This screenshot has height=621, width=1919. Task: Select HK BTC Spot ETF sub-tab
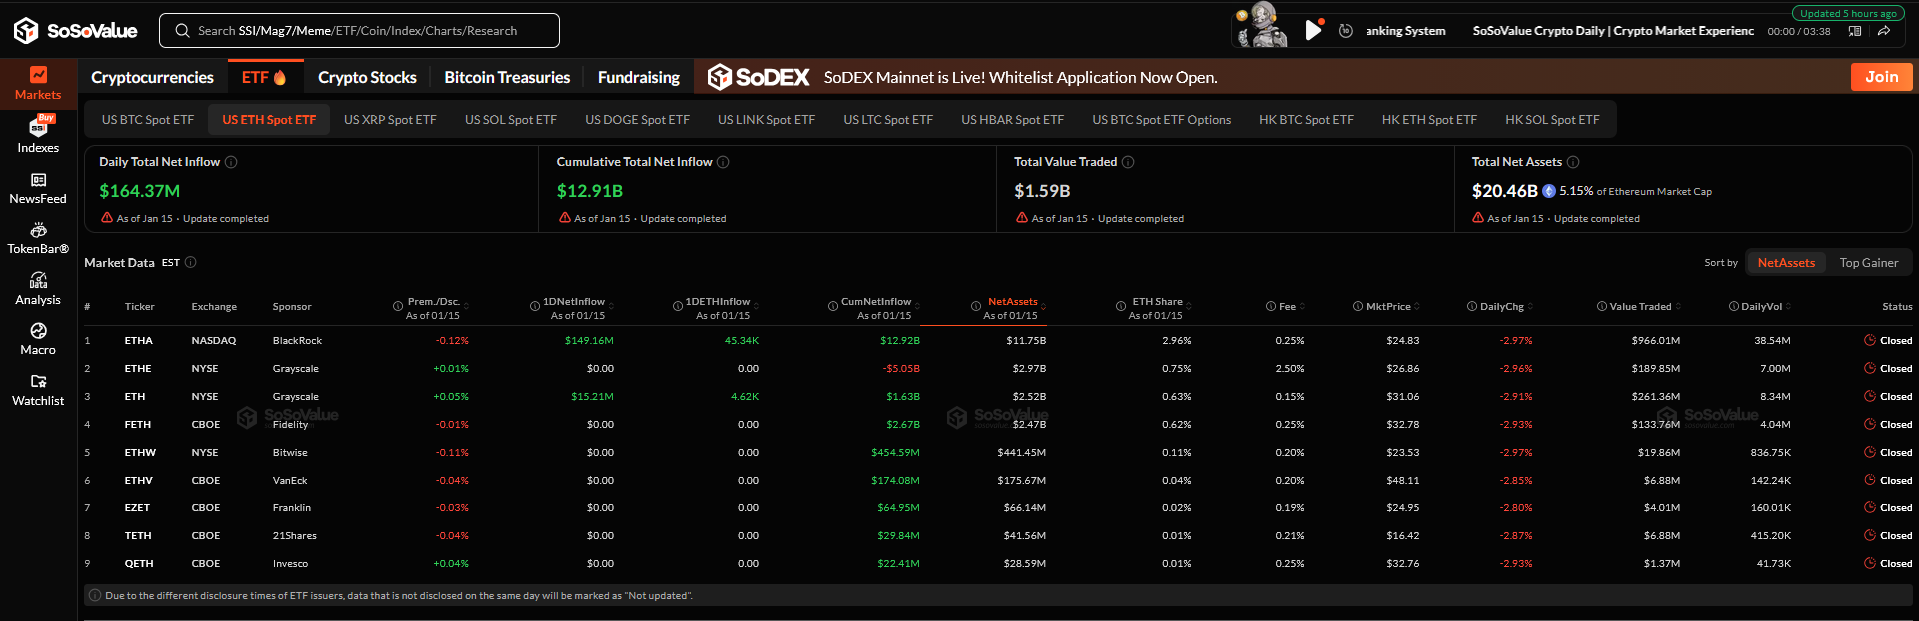pos(1306,119)
